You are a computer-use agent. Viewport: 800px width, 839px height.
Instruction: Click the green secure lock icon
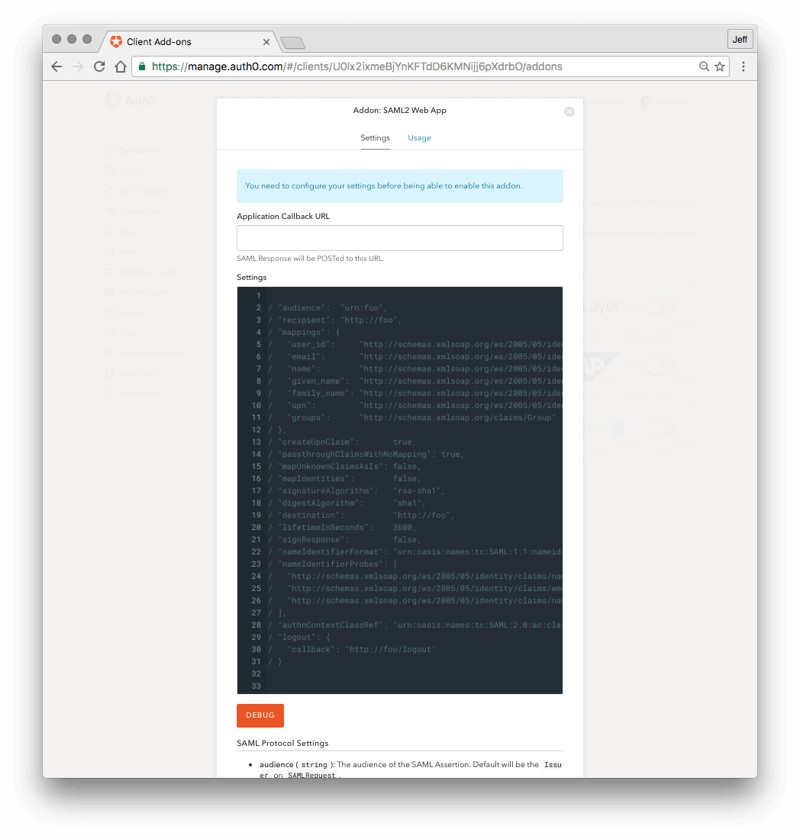(142, 66)
